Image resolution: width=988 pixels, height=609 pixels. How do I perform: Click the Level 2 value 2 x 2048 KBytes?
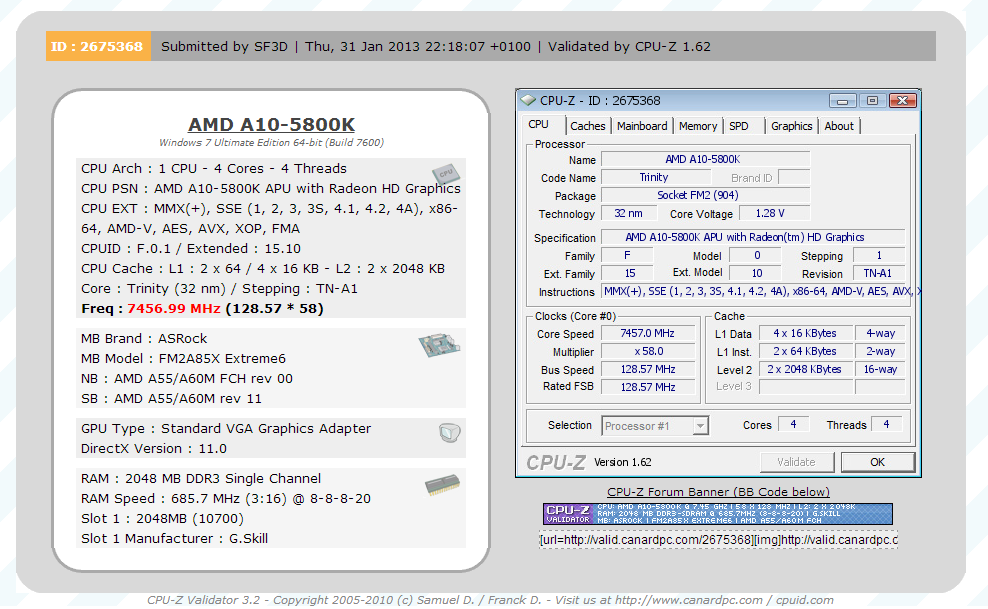pyautogui.click(x=805, y=369)
